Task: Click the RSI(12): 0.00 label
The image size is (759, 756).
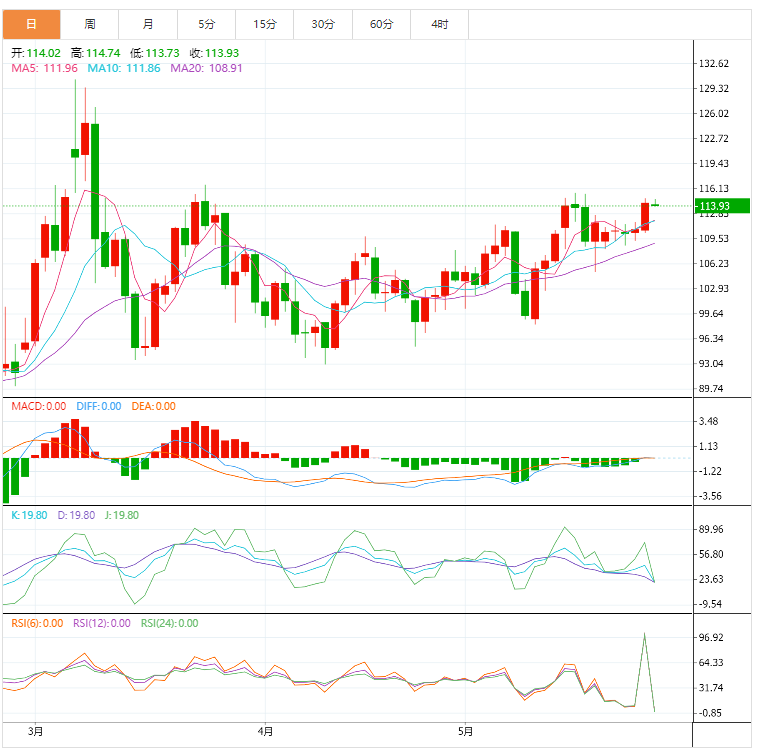Action: coord(102,623)
